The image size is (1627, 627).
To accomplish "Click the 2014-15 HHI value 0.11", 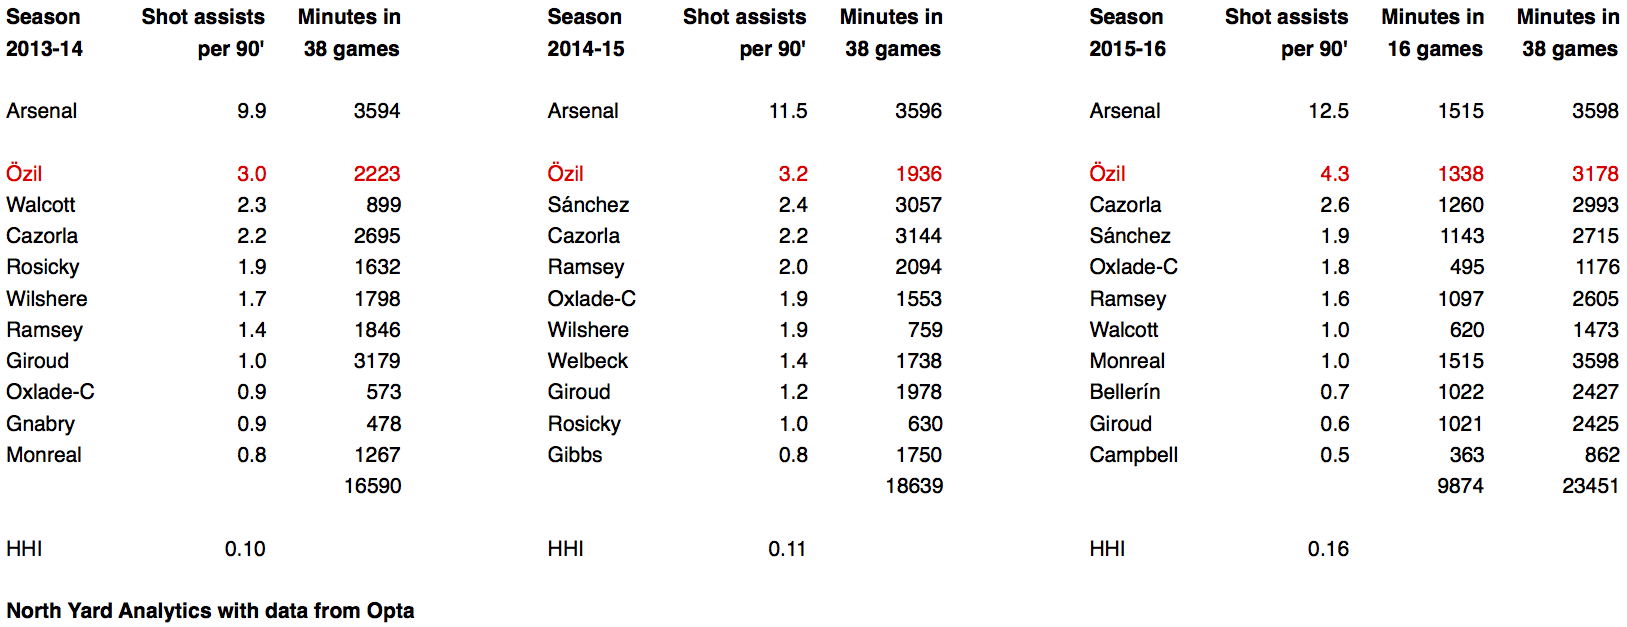I will tap(787, 549).
